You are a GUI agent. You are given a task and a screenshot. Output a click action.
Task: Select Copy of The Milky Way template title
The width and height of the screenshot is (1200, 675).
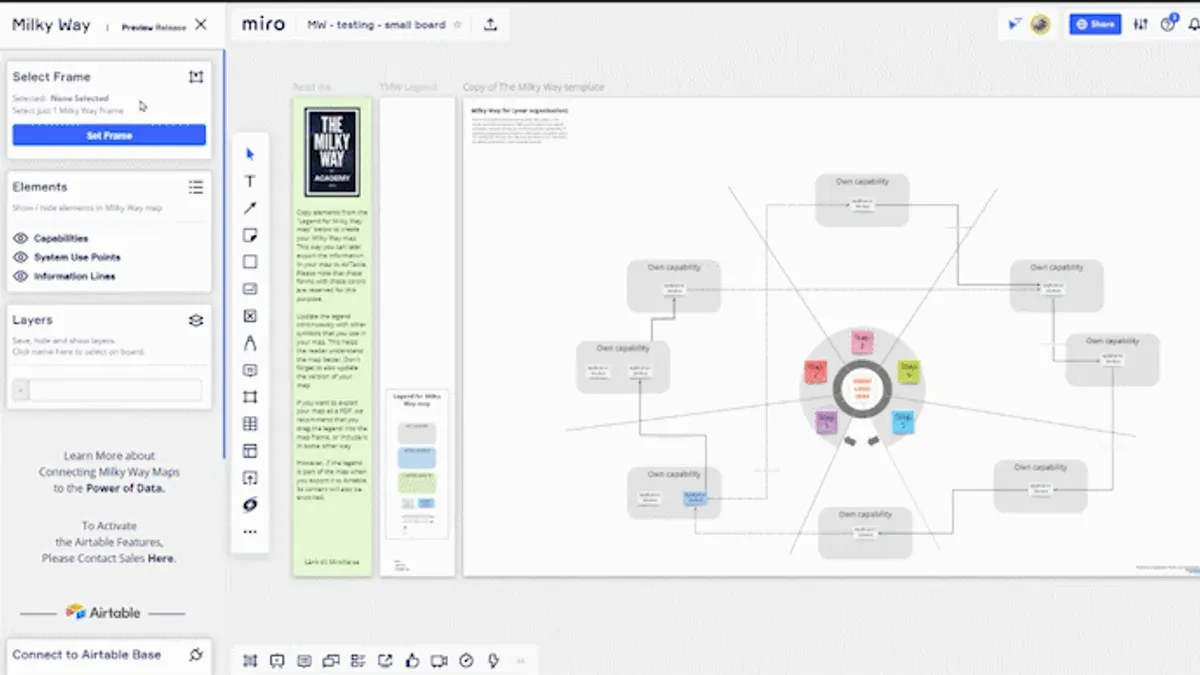click(534, 88)
